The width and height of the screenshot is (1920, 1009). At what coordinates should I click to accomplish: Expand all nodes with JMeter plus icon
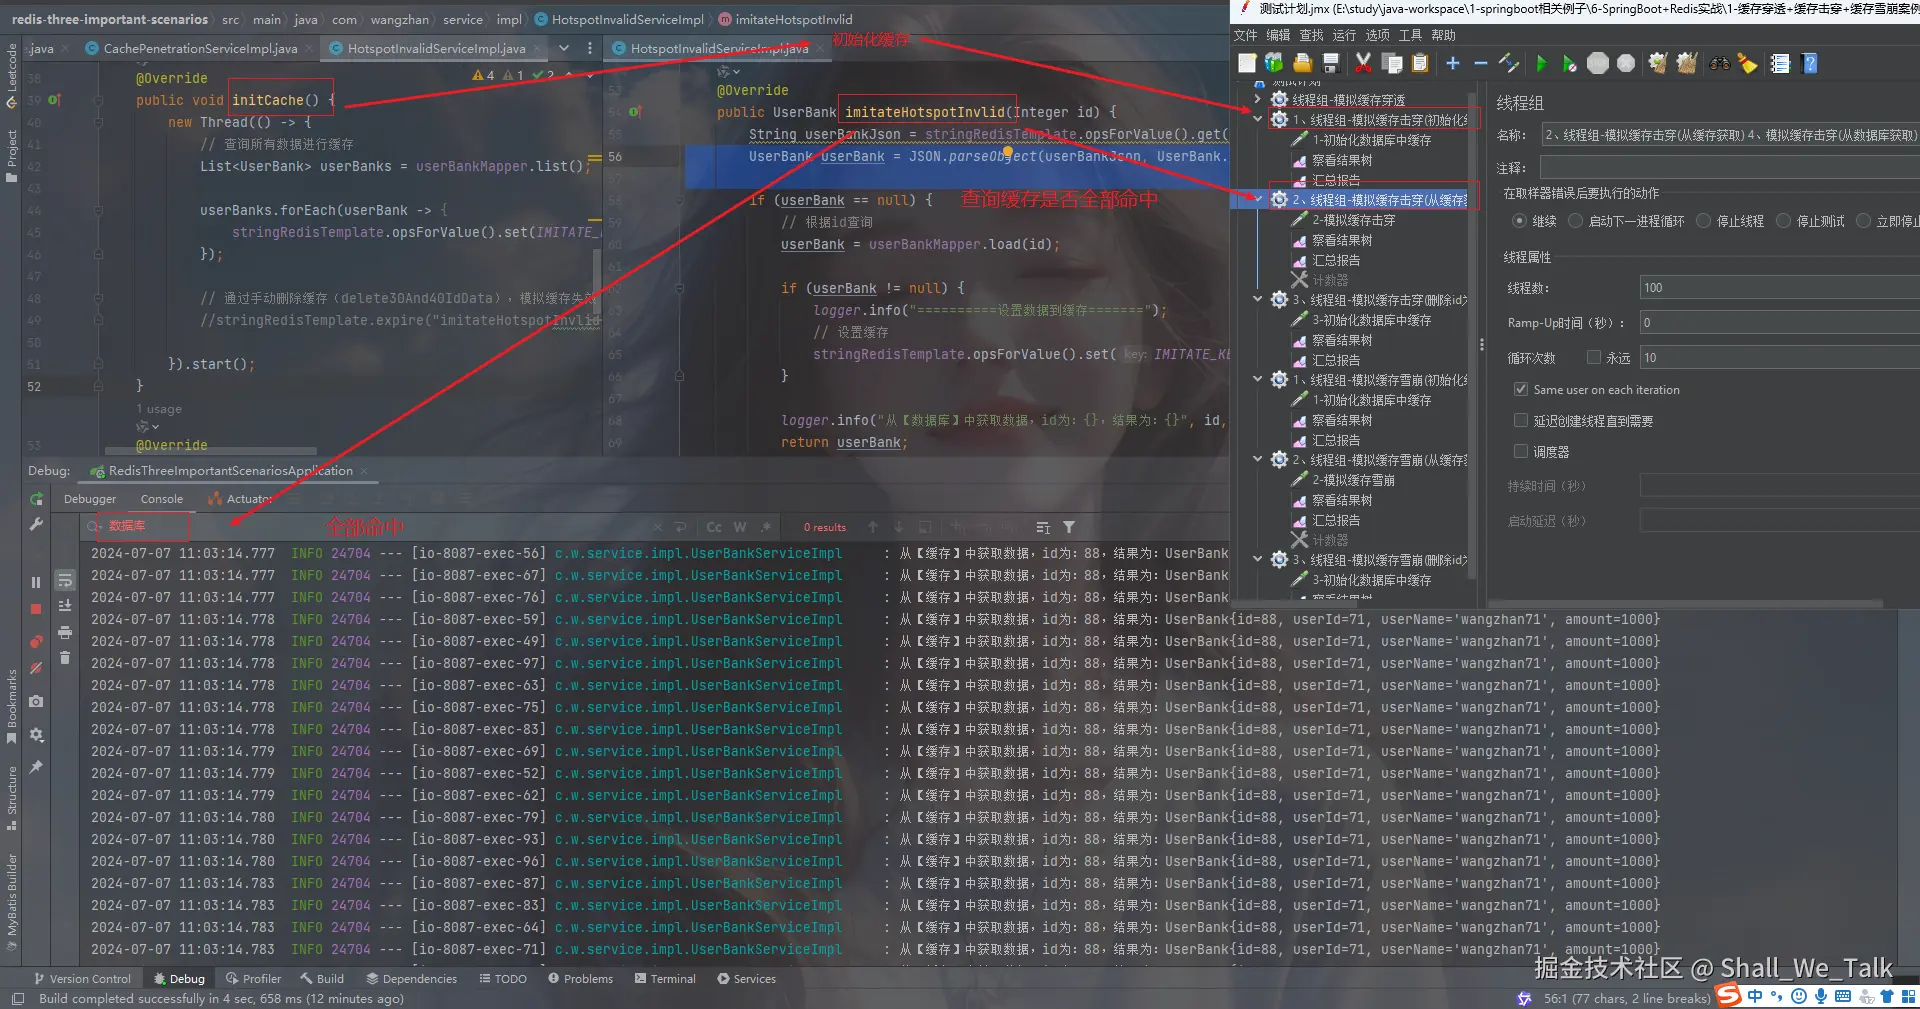click(x=1453, y=63)
